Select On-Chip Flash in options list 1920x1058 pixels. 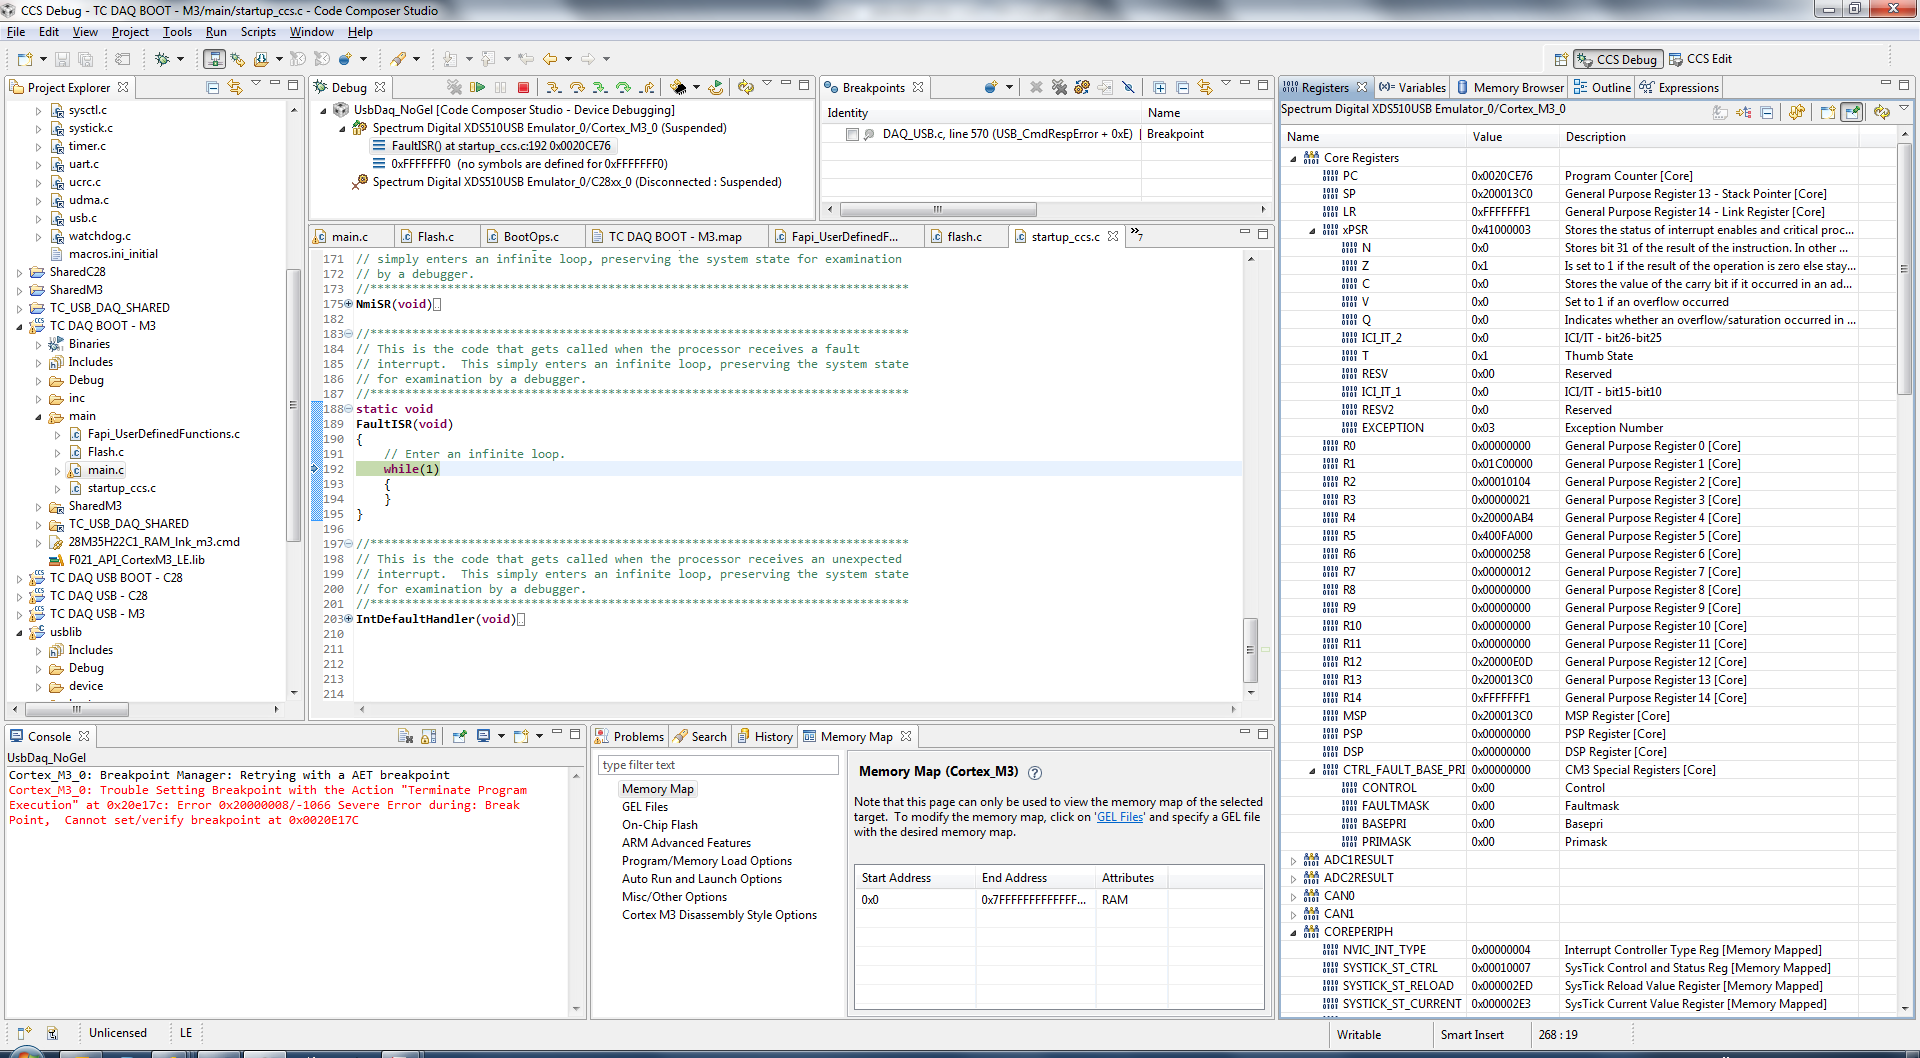click(x=659, y=825)
